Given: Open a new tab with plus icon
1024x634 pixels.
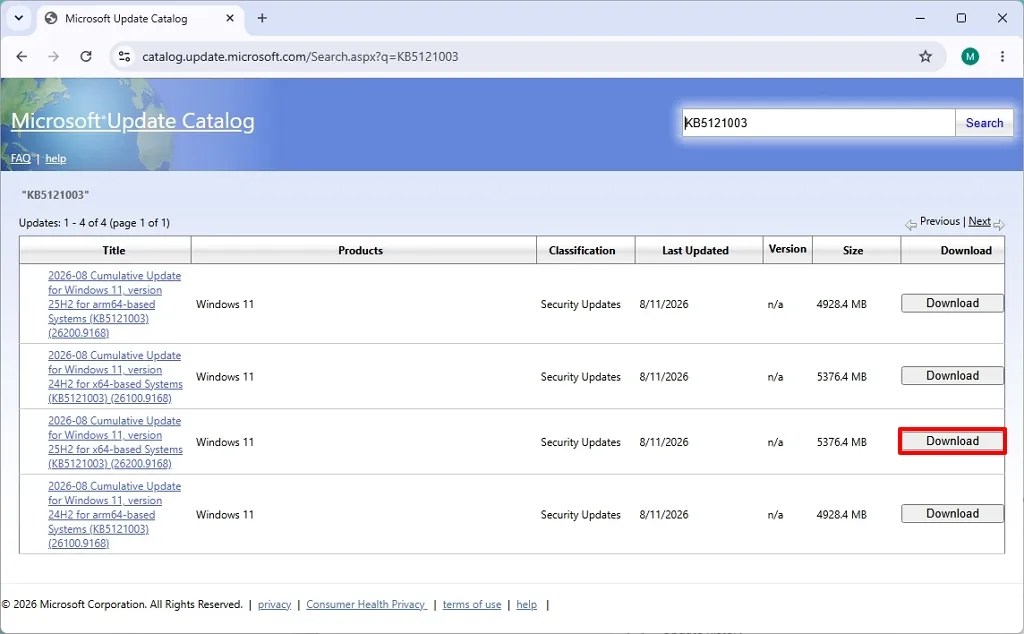Looking at the screenshot, I should click(x=262, y=18).
